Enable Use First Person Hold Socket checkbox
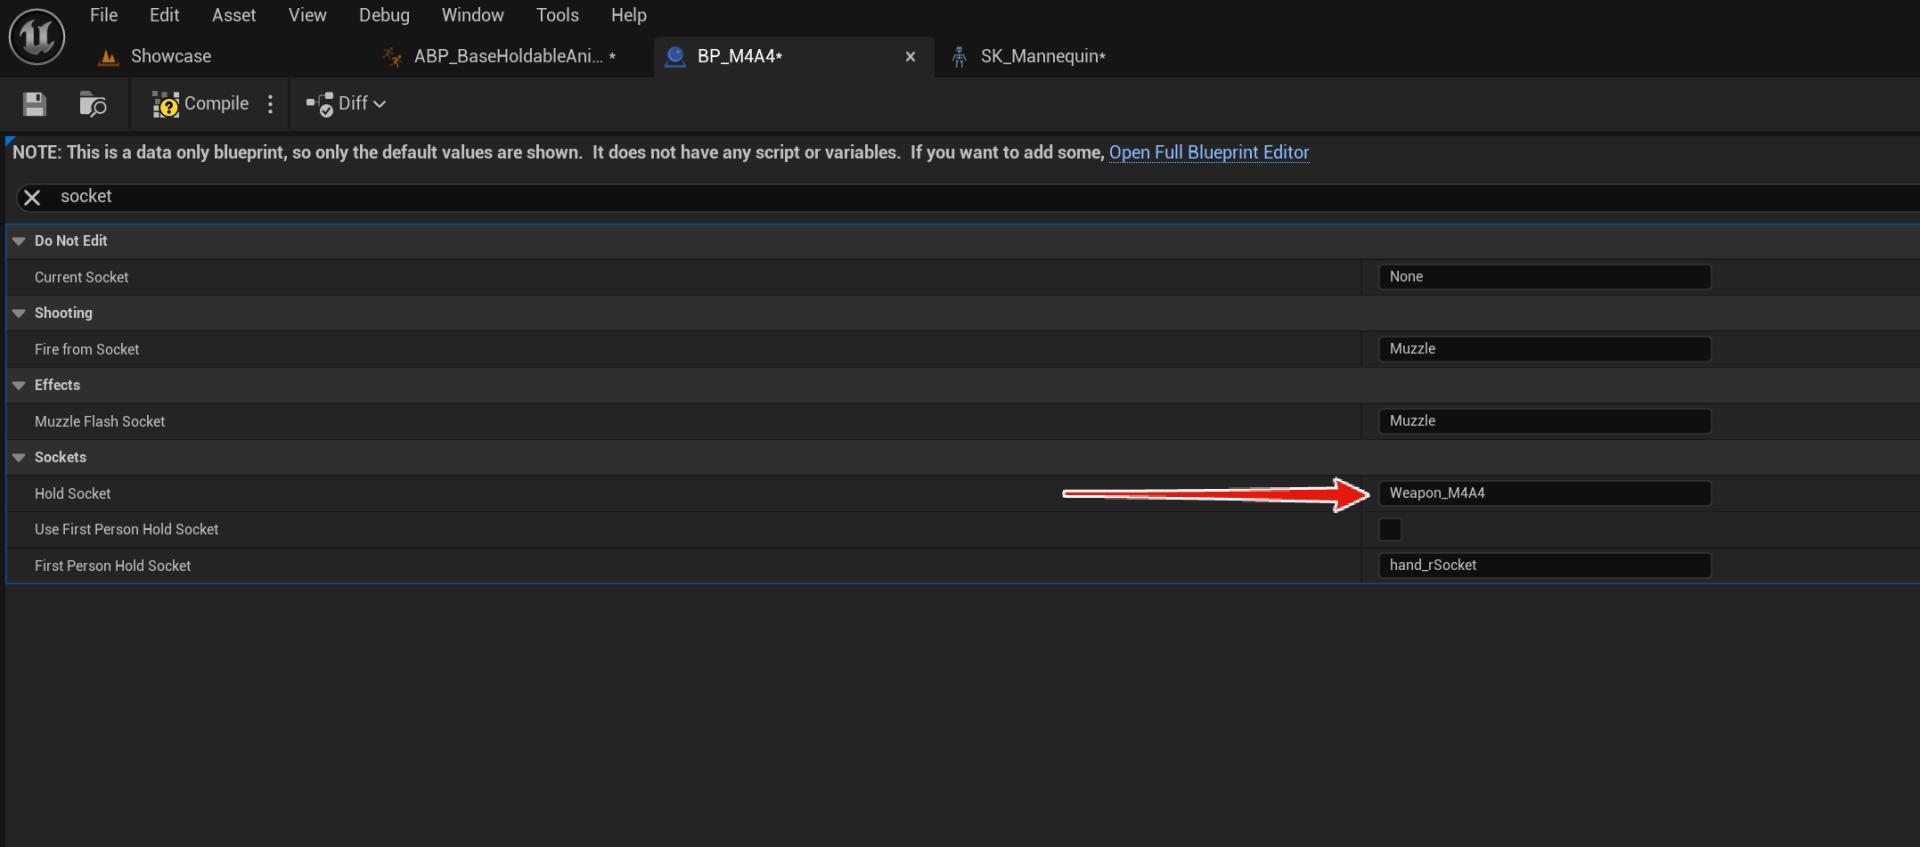 coord(1390,529)
